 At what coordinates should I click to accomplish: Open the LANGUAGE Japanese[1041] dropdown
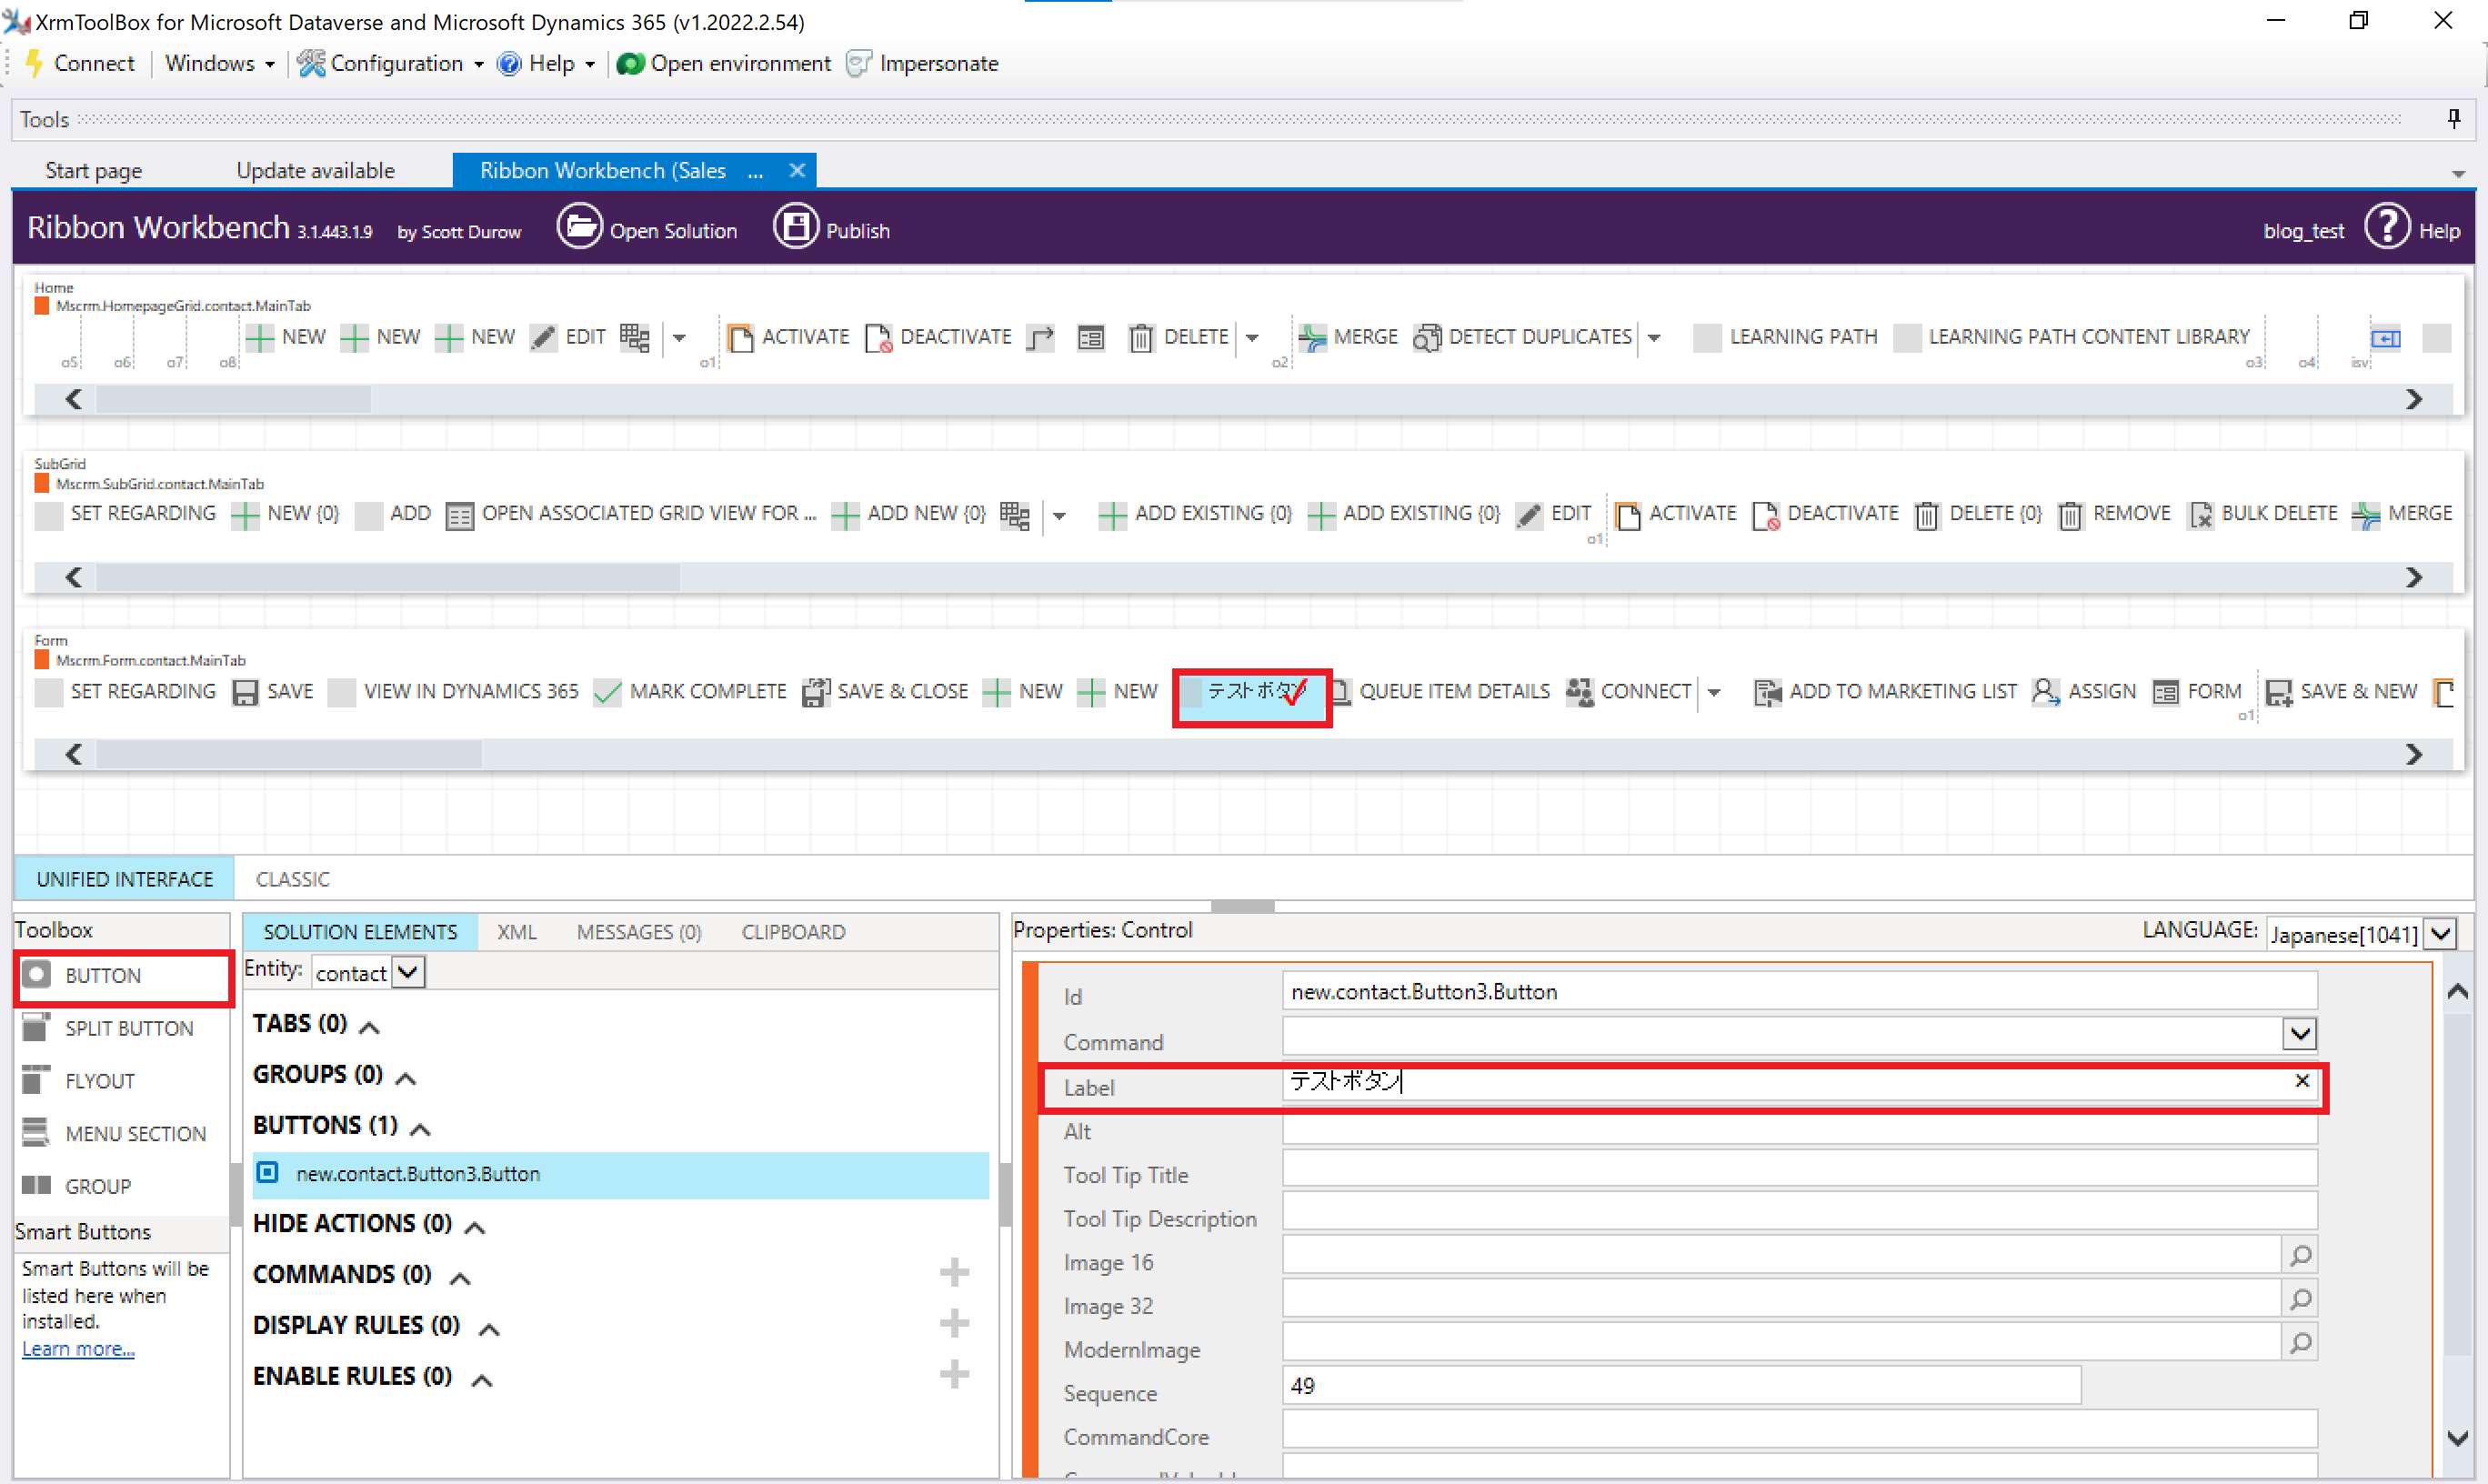[2441, 934]
